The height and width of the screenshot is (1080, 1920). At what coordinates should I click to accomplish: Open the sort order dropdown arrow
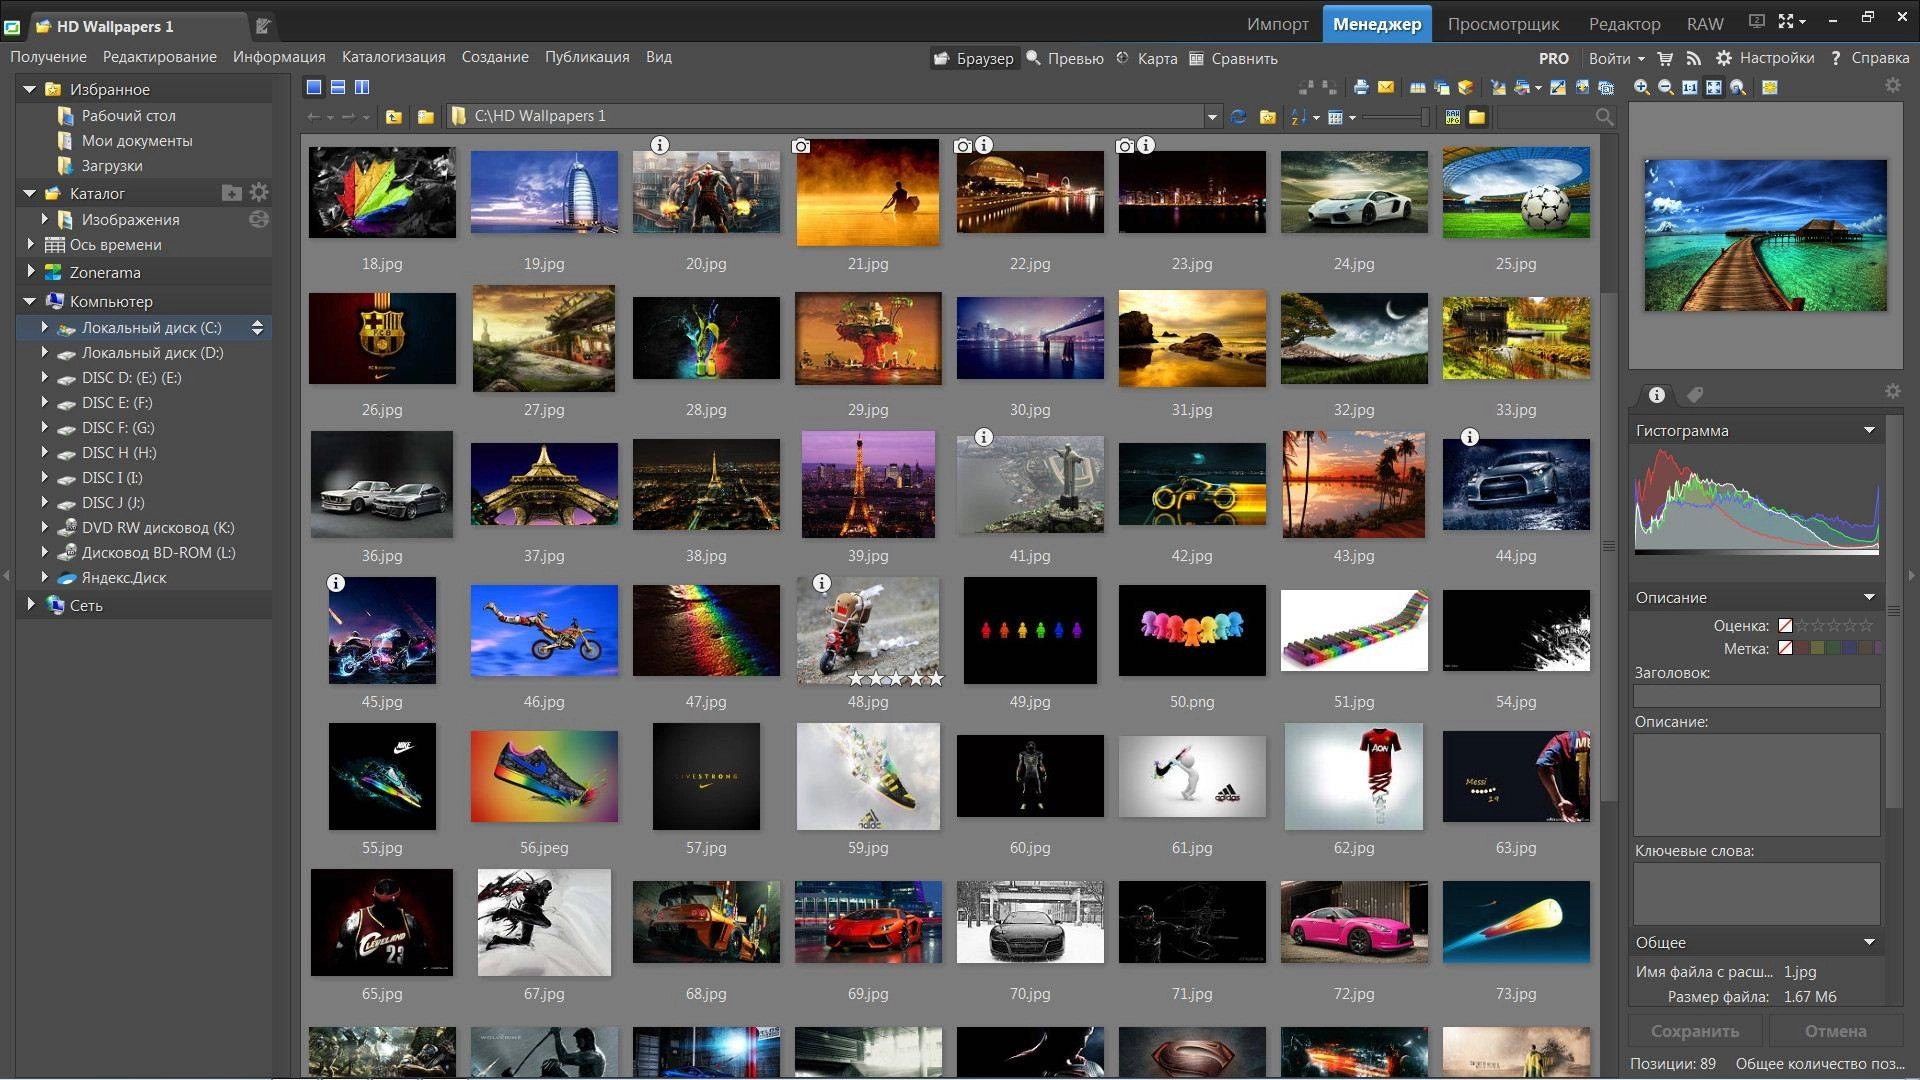point(1316,118)
